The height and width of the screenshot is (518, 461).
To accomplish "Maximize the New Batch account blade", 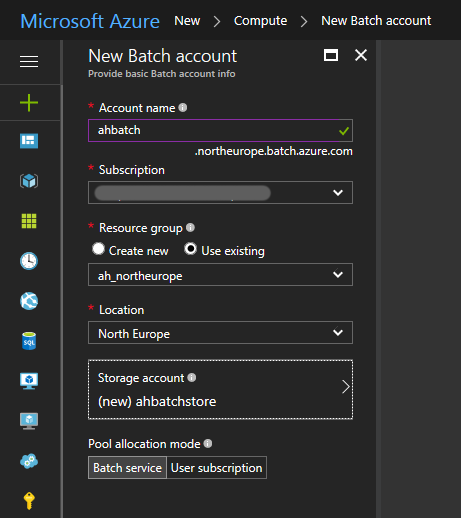I will coord(331,55).
